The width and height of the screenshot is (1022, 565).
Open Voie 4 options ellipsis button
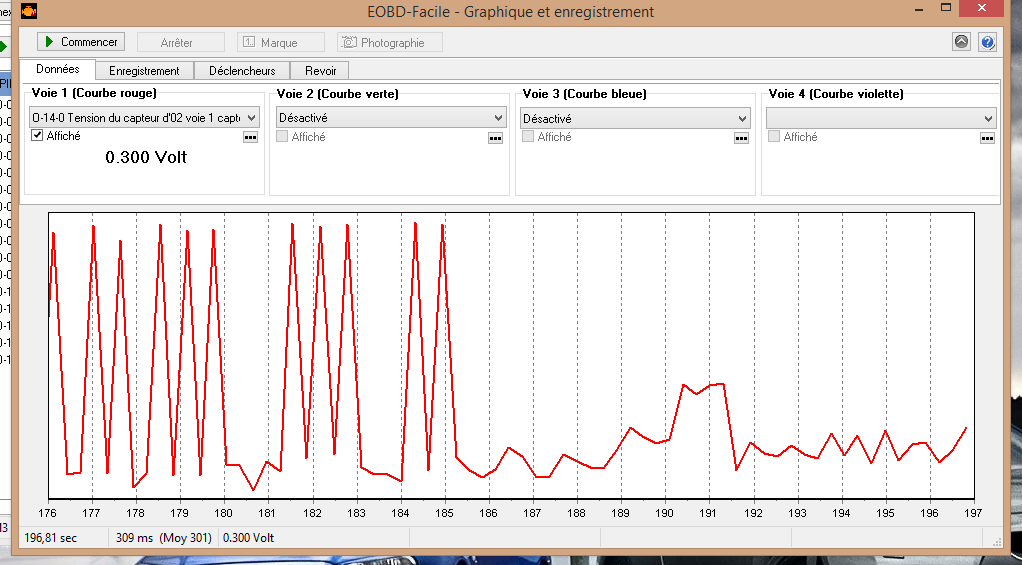click(x=987, y=138)
